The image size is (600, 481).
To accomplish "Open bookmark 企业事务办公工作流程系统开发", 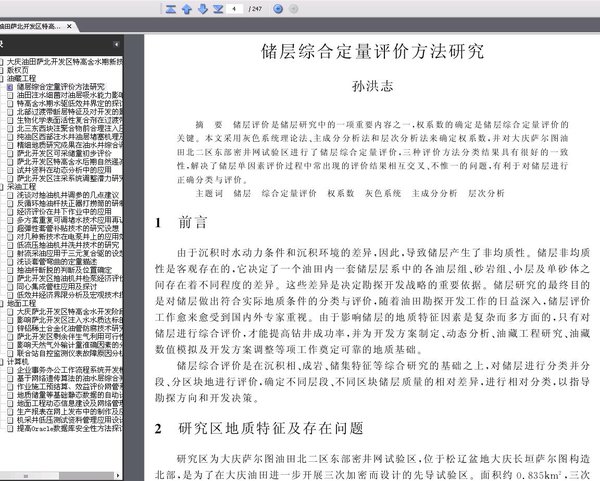I will [70, 370].
